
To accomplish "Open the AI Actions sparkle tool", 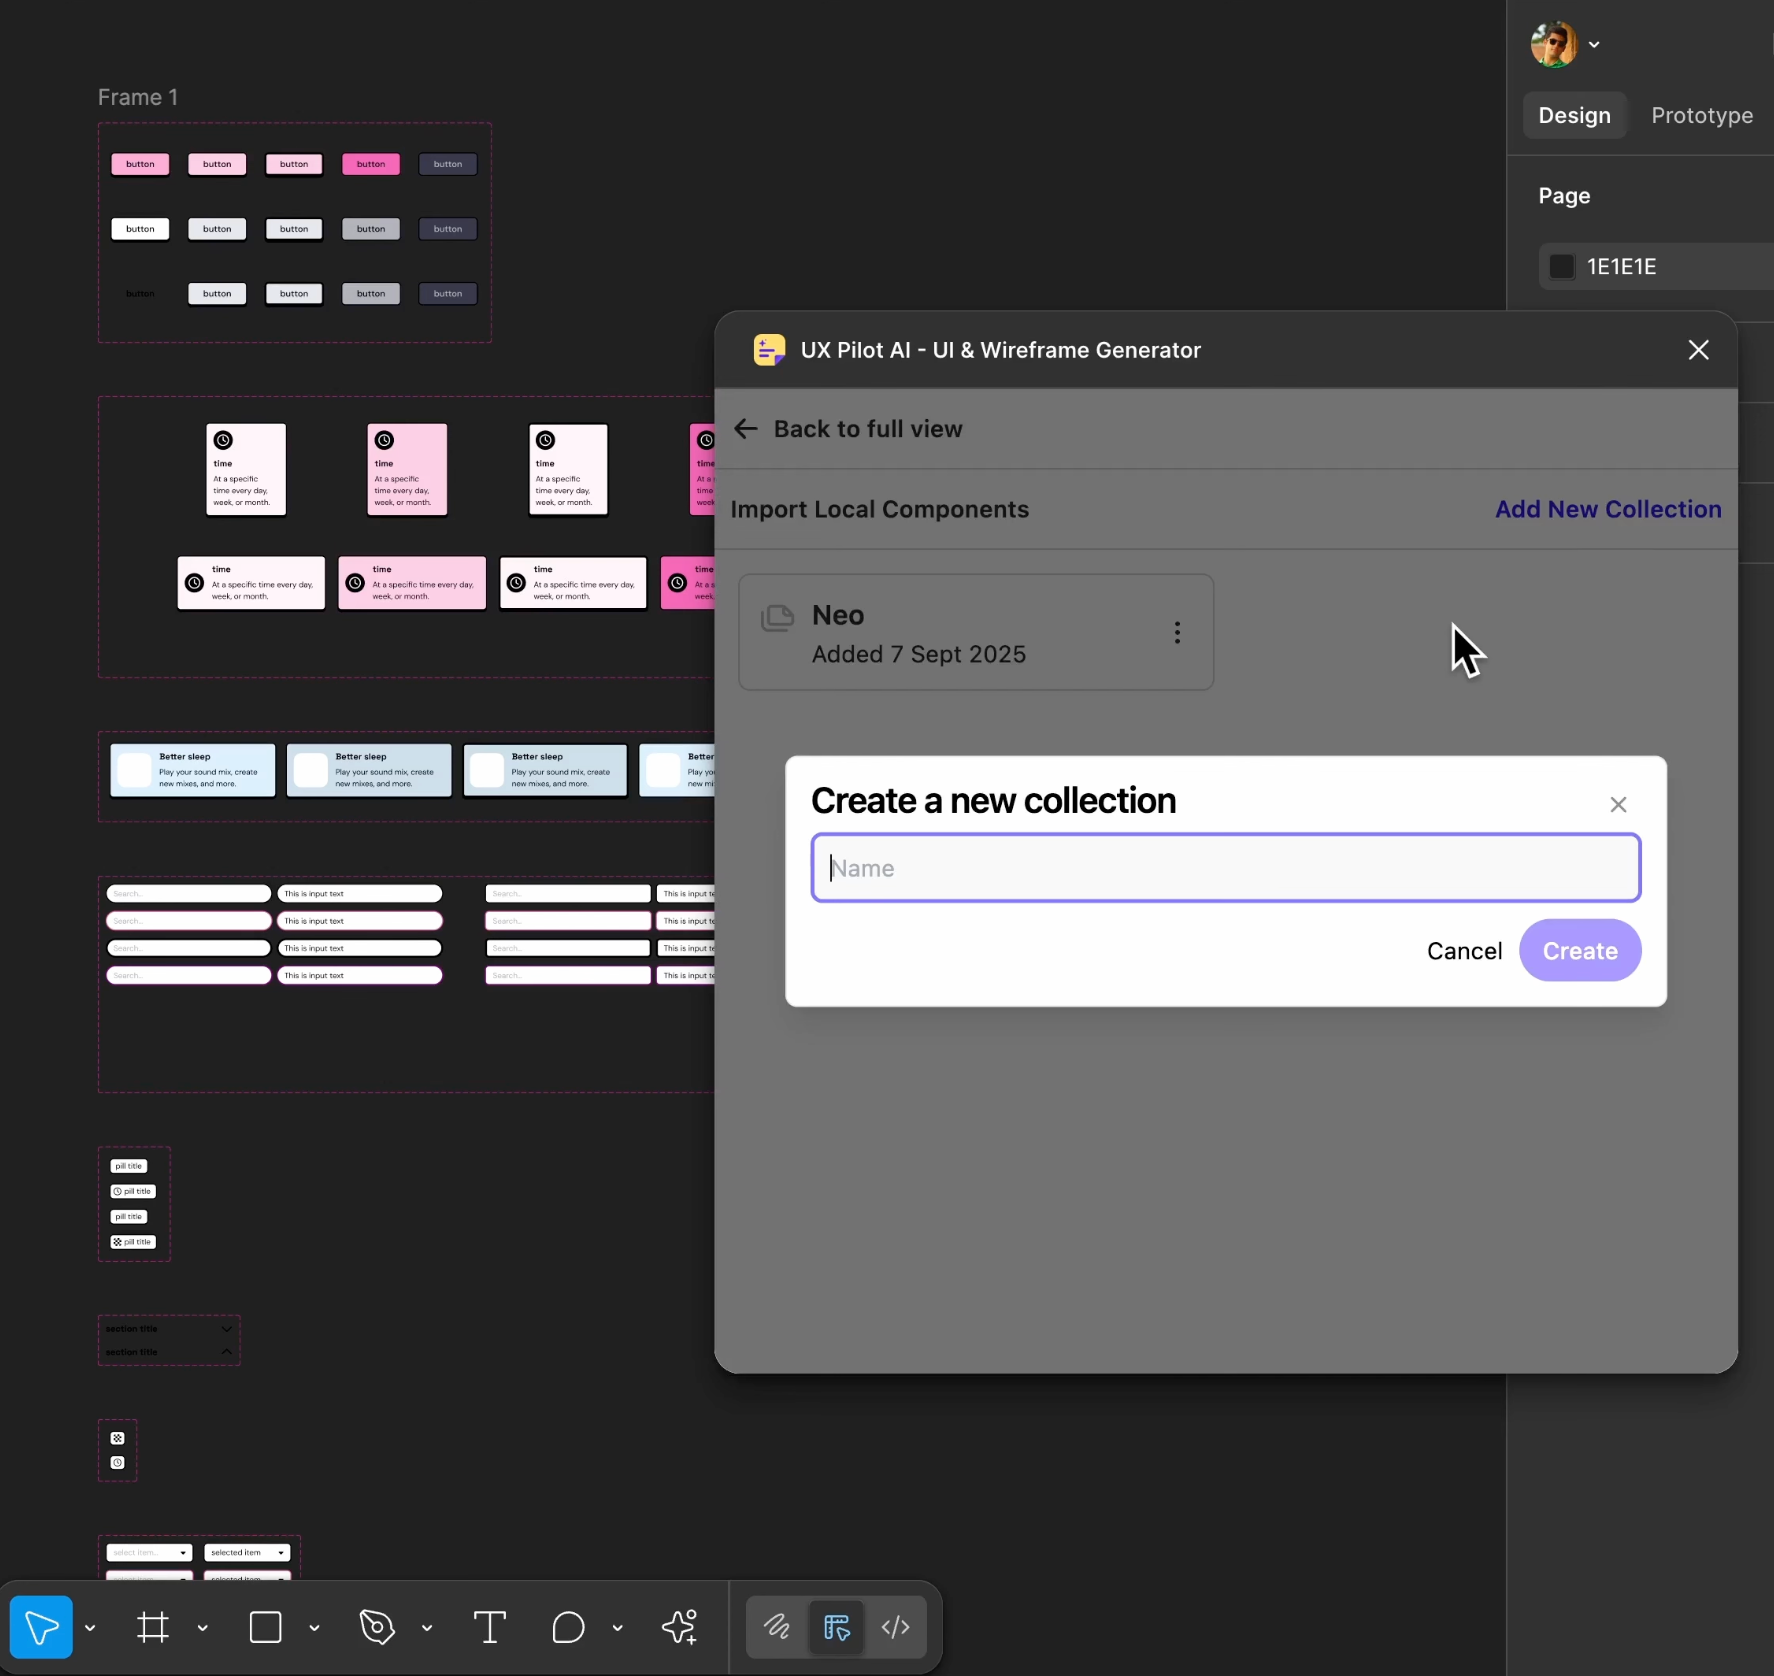I will point(680,1627).
